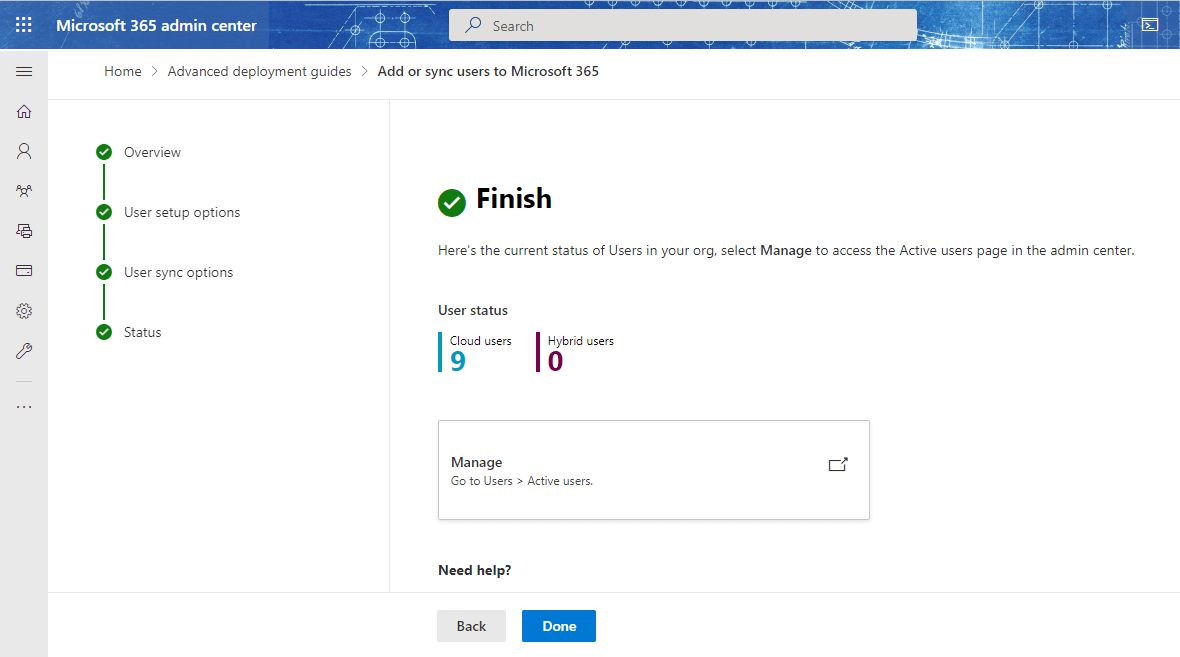Click the search magnifier icon
This screenshot has height=657, width=1180.
point(473,25)
